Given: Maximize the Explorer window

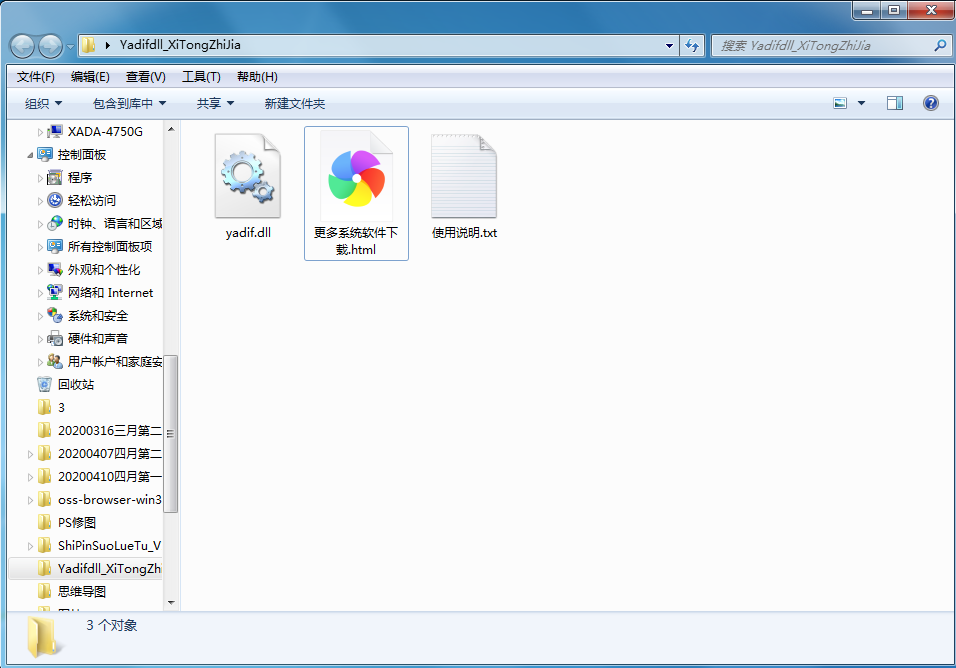Looking at the screenshot, I should coord(894,10).
